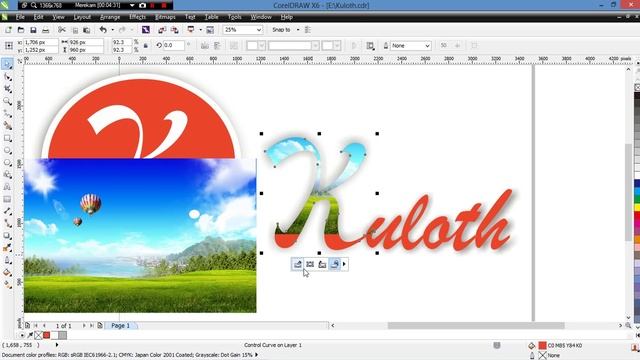Click Edit PowerClip icon in floating toolbar
The width and height of the screenshot is (640, 360).
[x=298, y=264]
